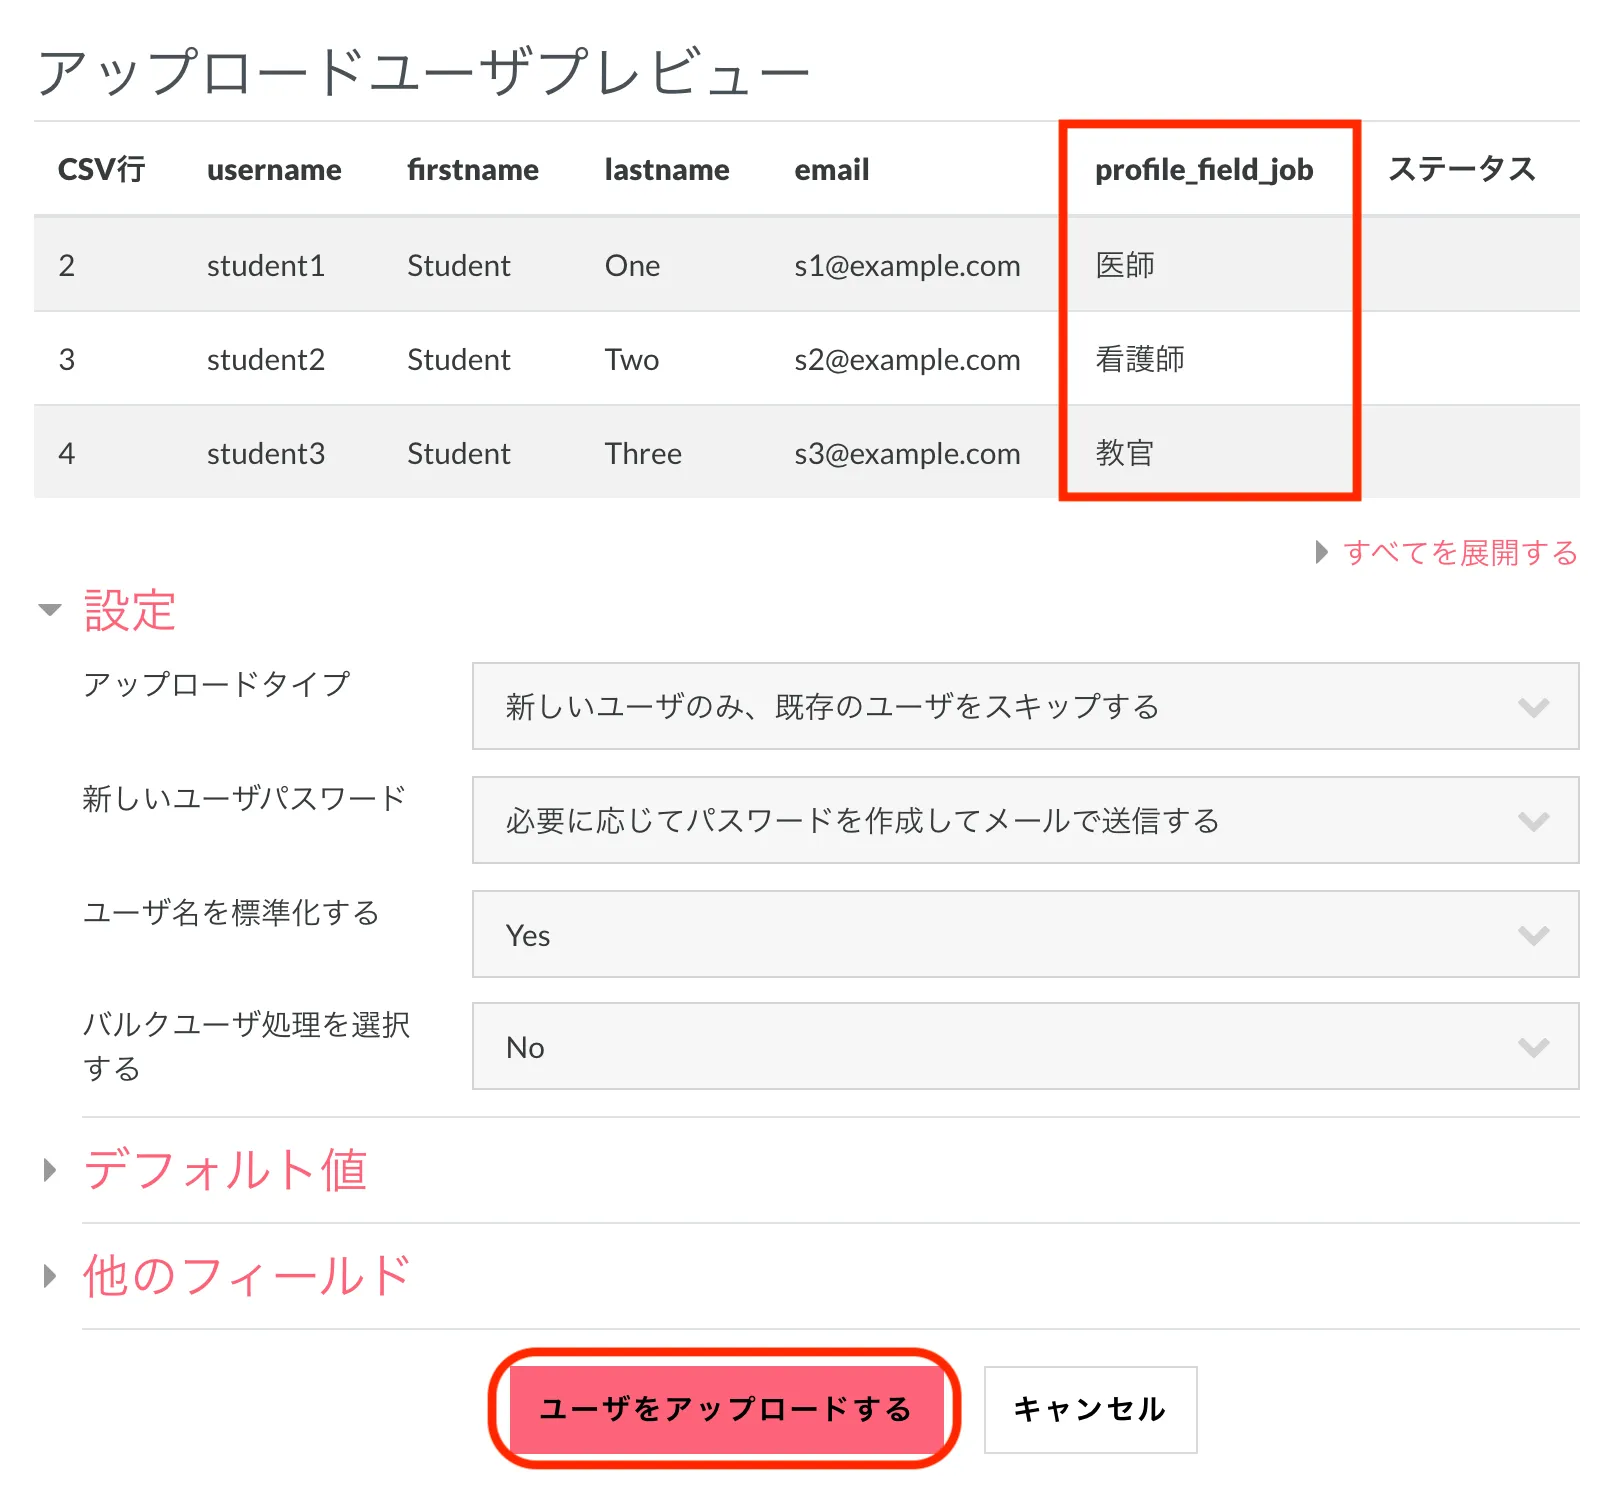Image resolution: width=1620 pixels, height=1510 pixels.
Task: Click the chevron icon in the Yes select
Action: pos(1533,935)
